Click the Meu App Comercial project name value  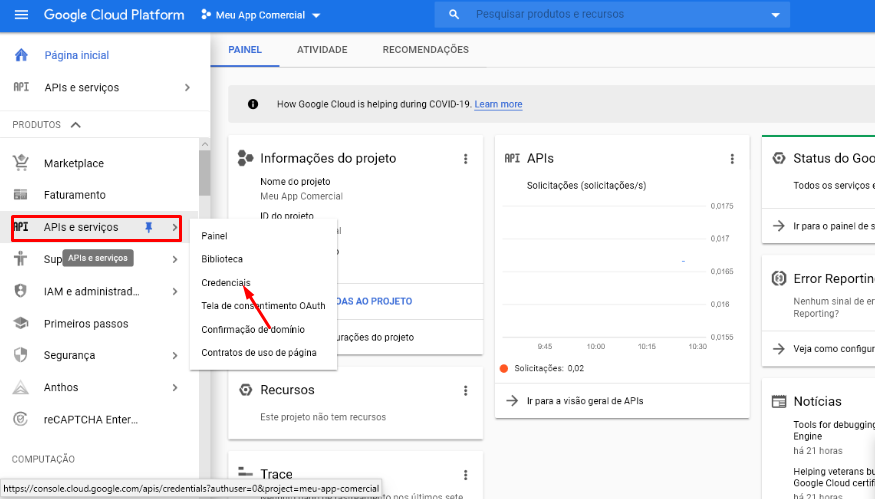301,196
